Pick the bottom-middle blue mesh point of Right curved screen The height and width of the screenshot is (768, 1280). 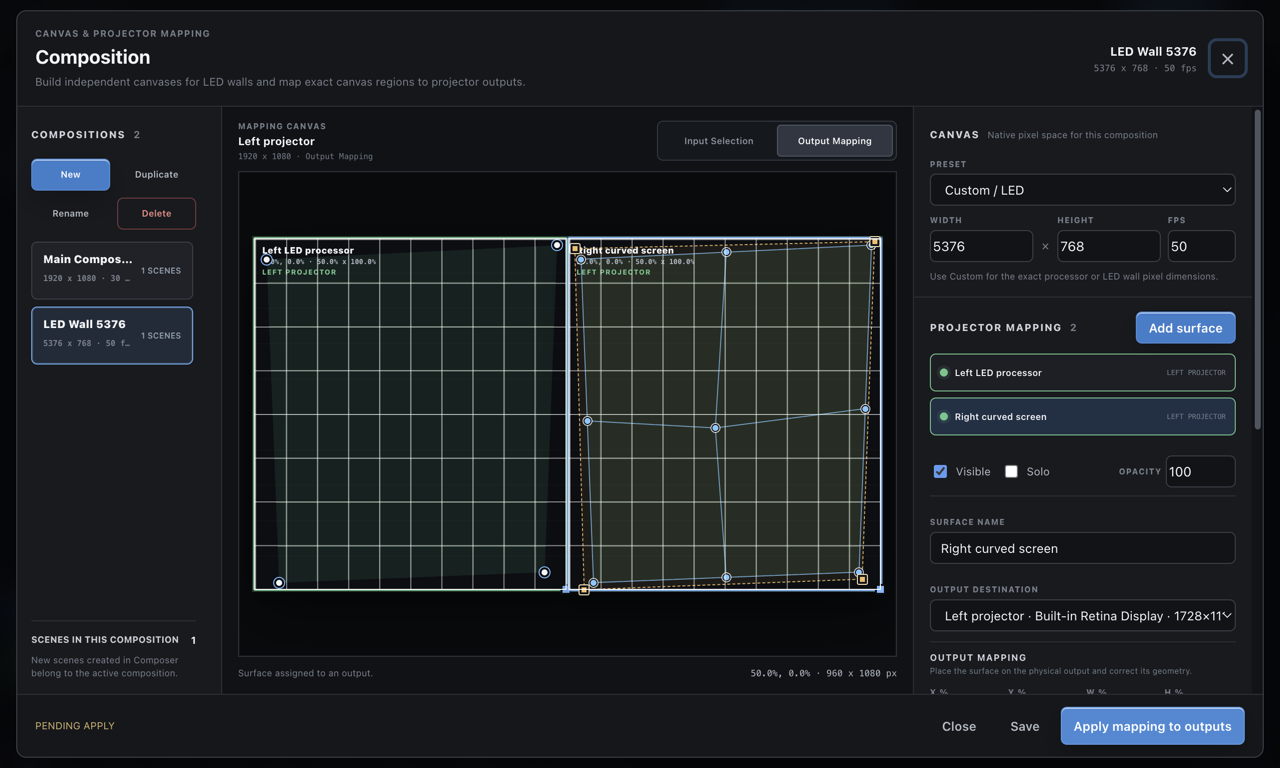(727, 577)
